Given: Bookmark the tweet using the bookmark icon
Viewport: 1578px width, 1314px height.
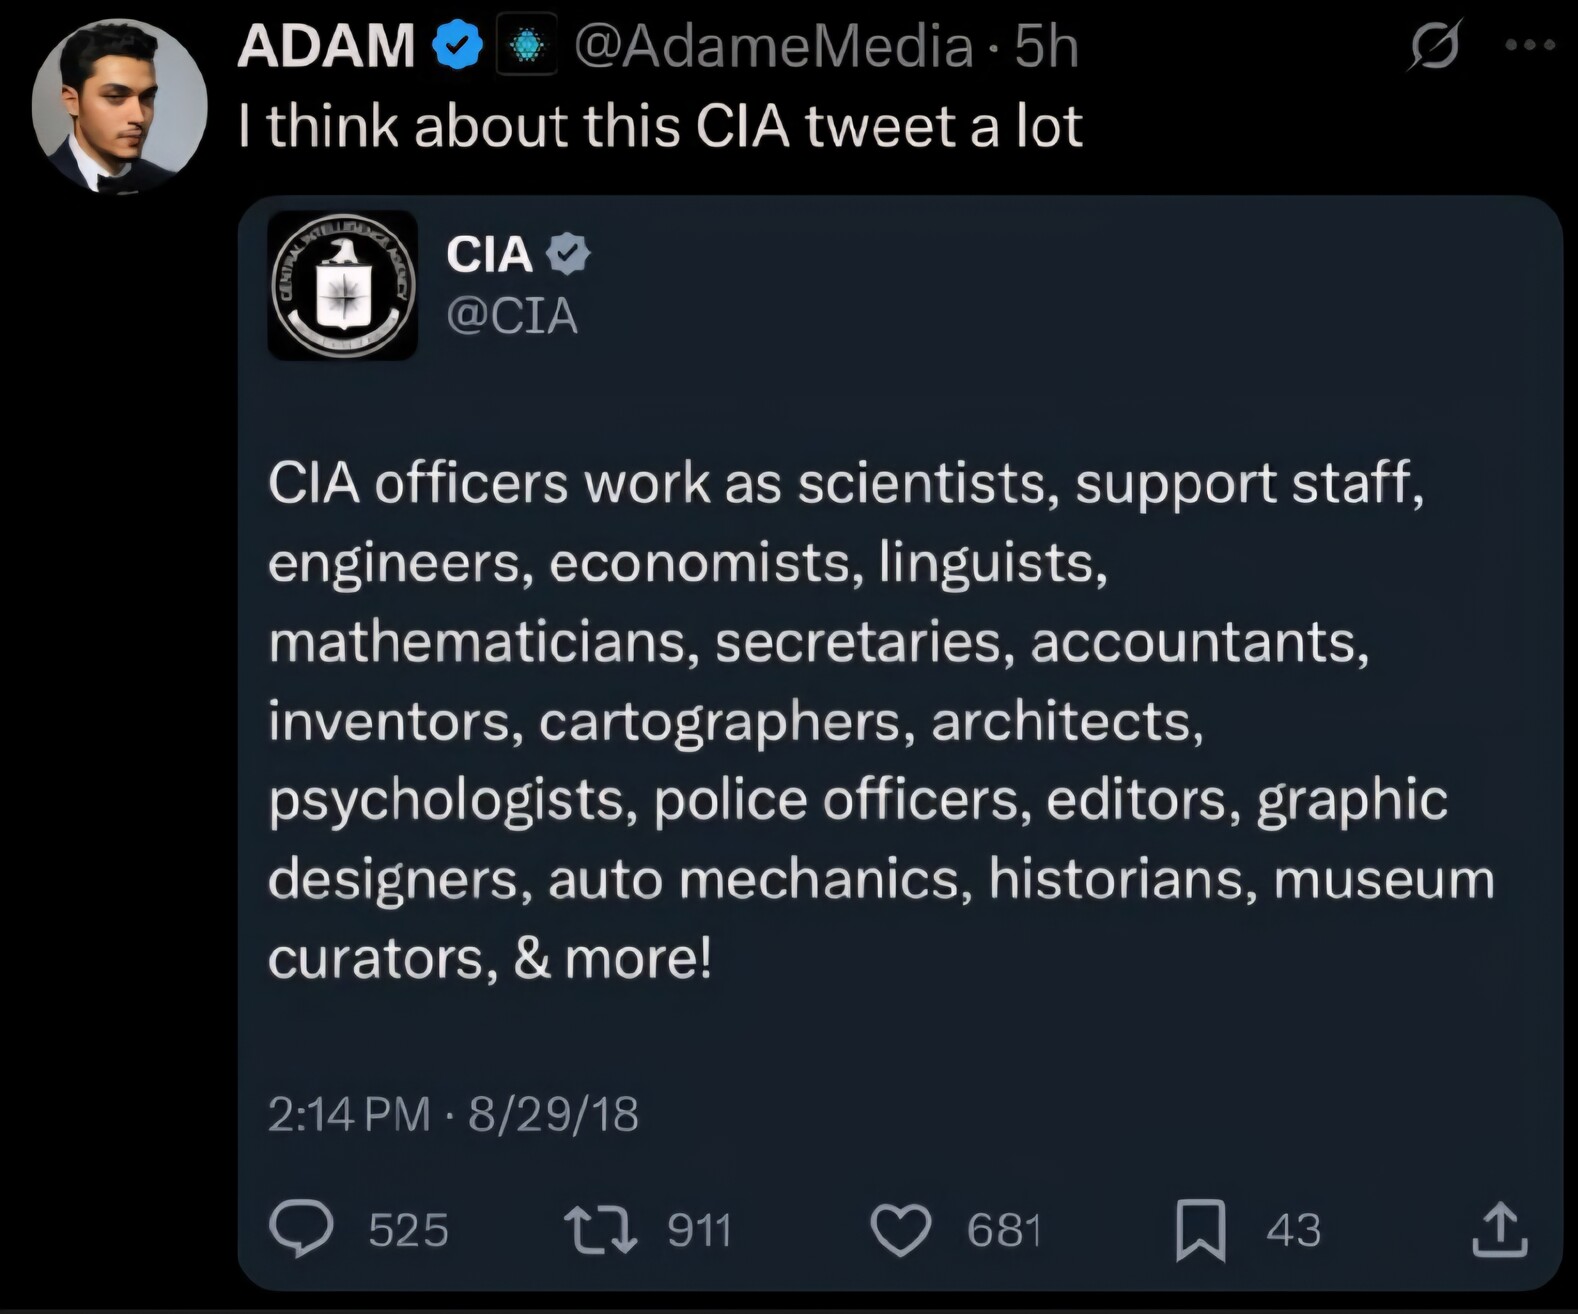Looking at the screenshot, I should click(1200, 1230).
